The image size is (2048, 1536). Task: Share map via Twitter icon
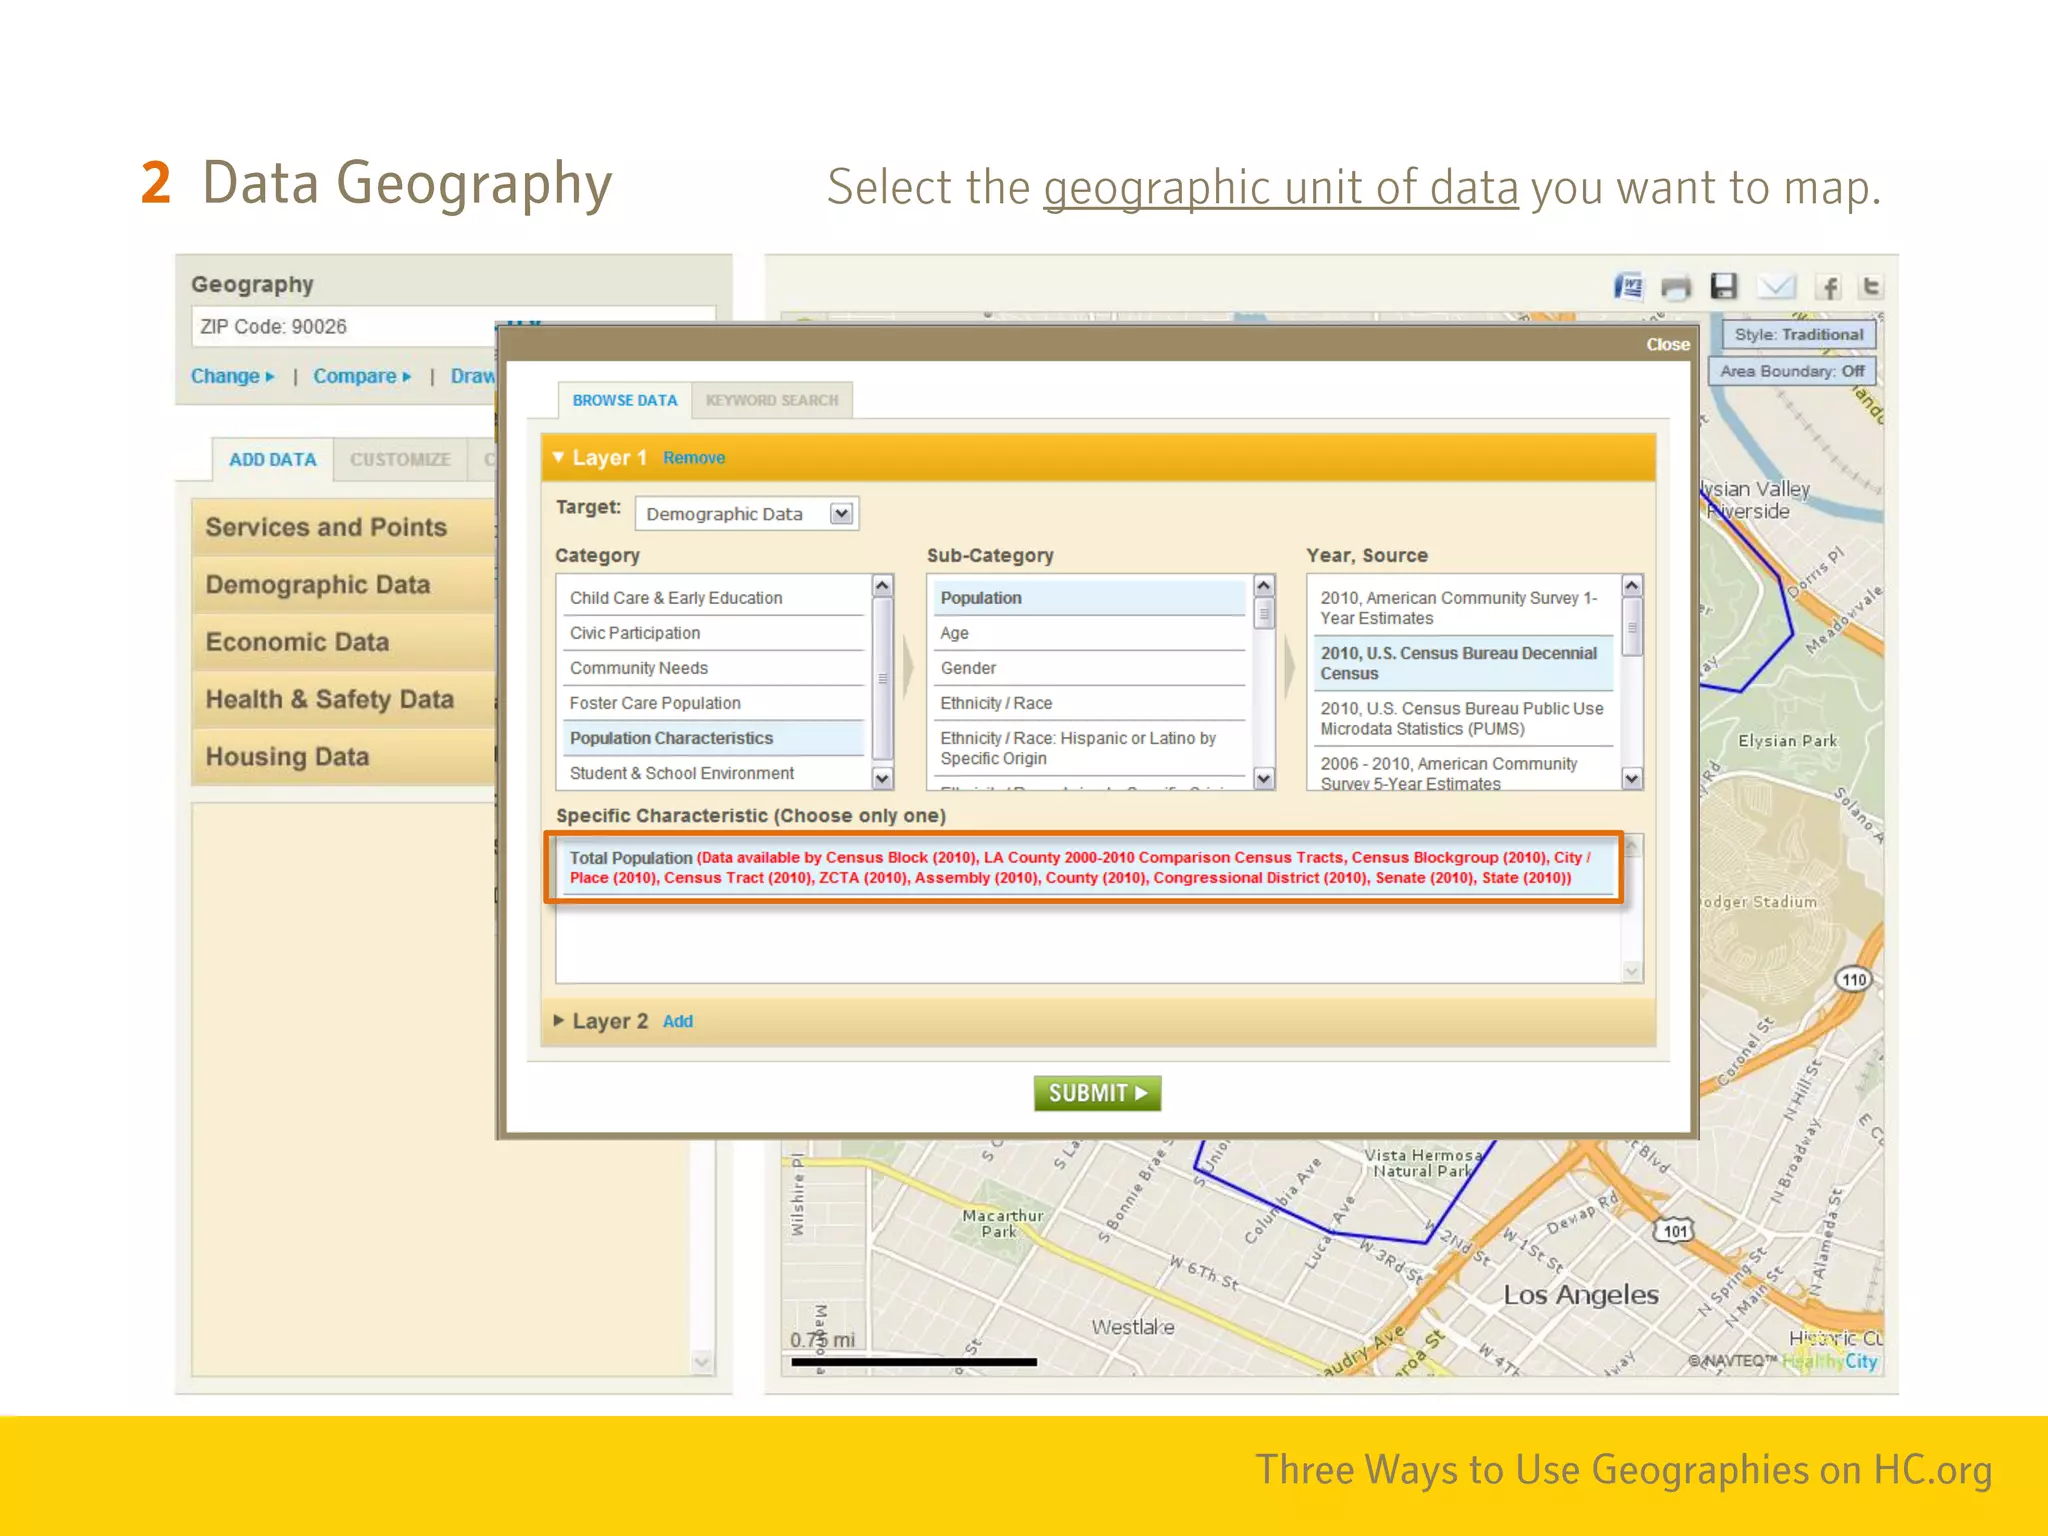[x=1871, y=288]
